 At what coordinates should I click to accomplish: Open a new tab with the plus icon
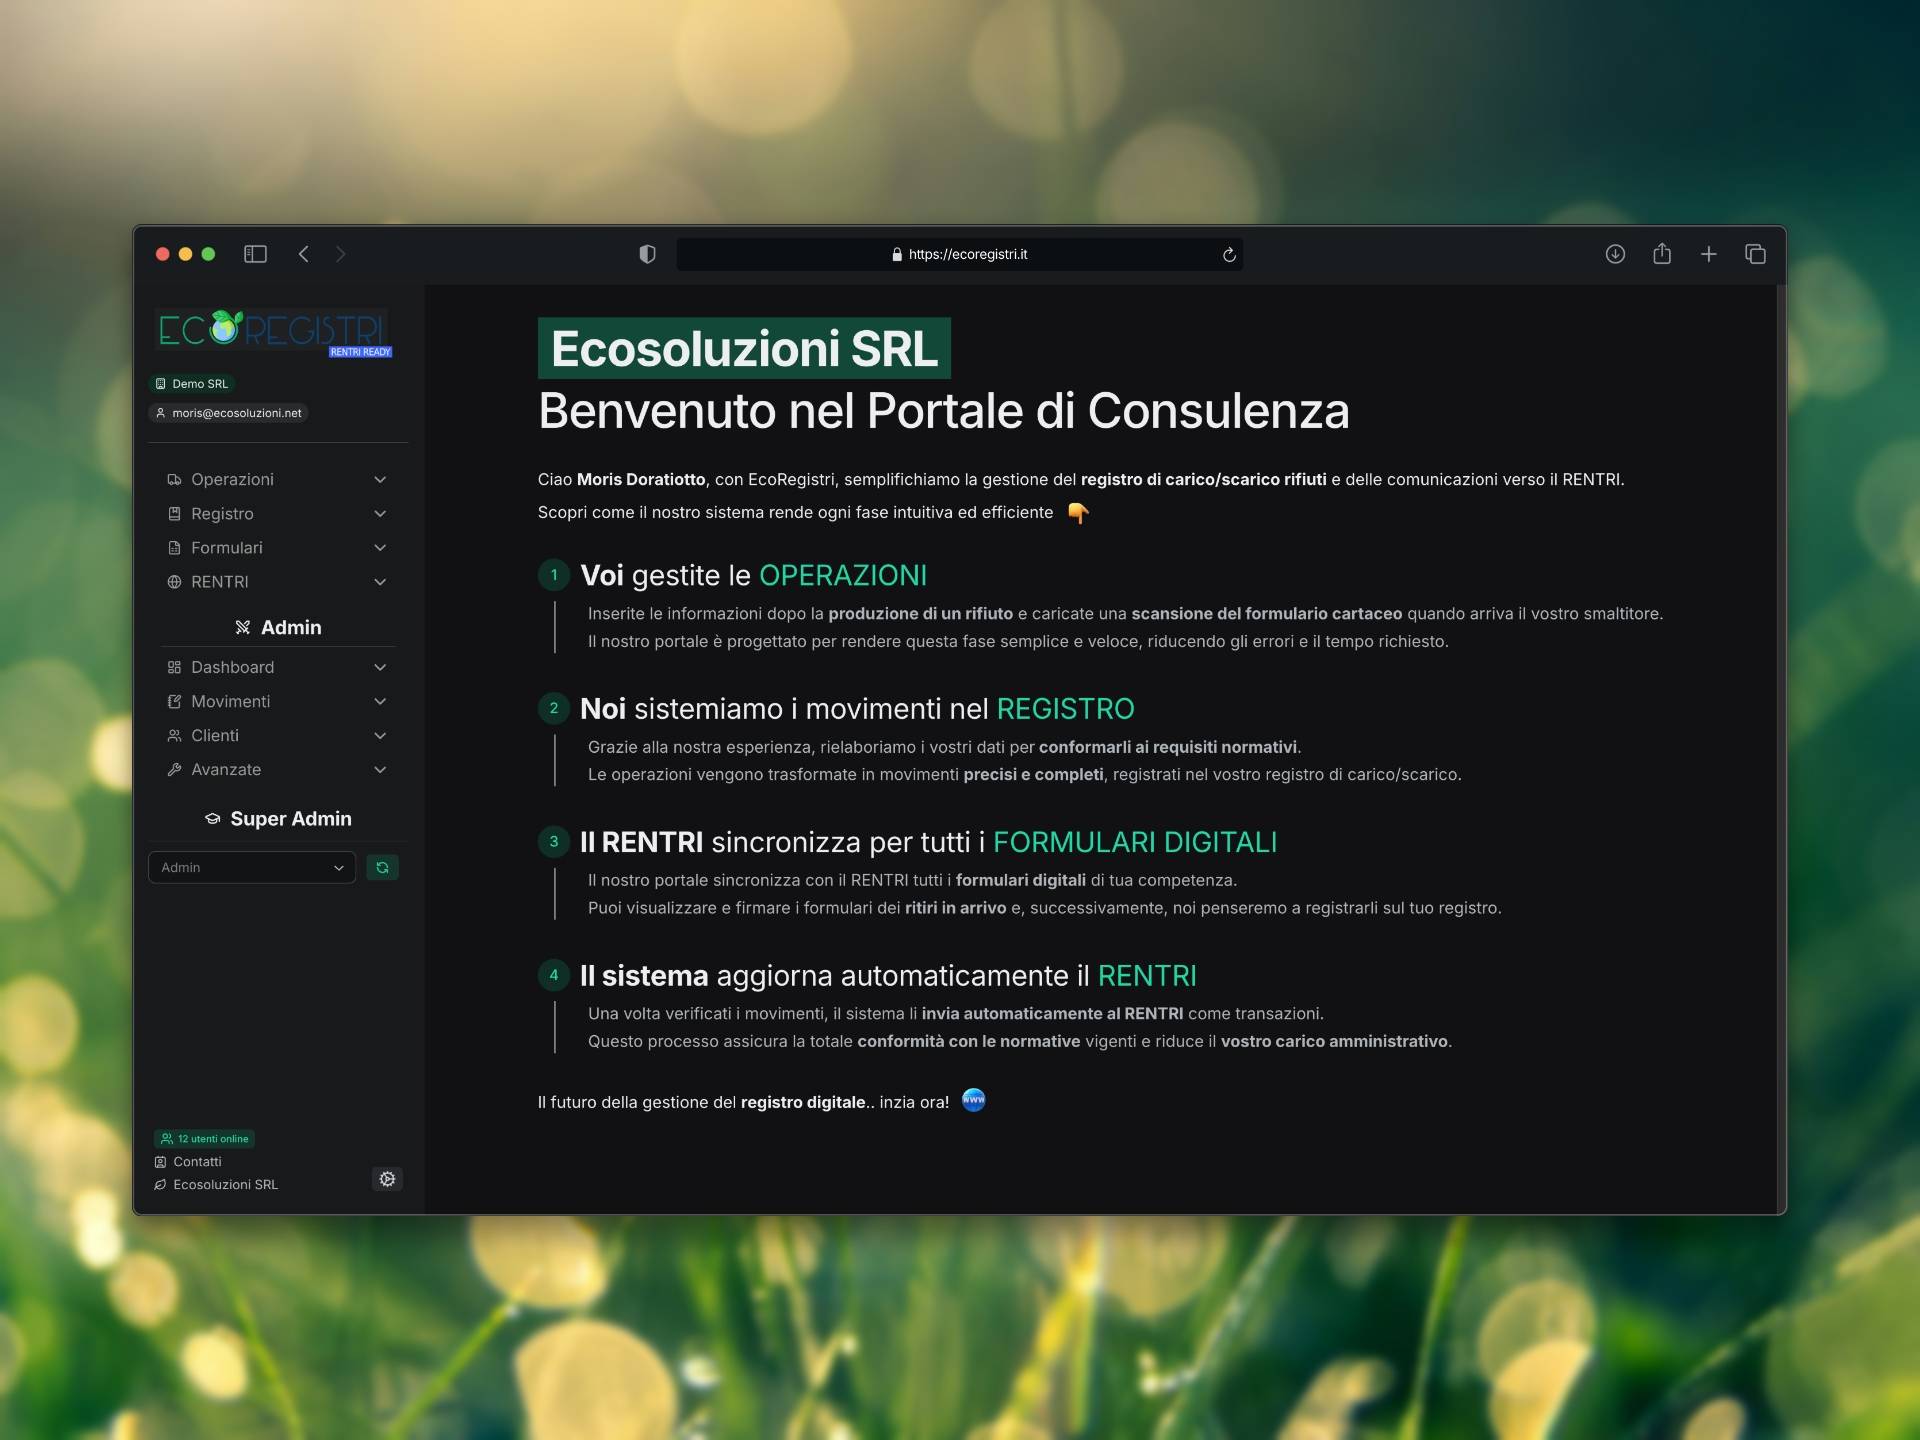click(x=1709, y=254)
